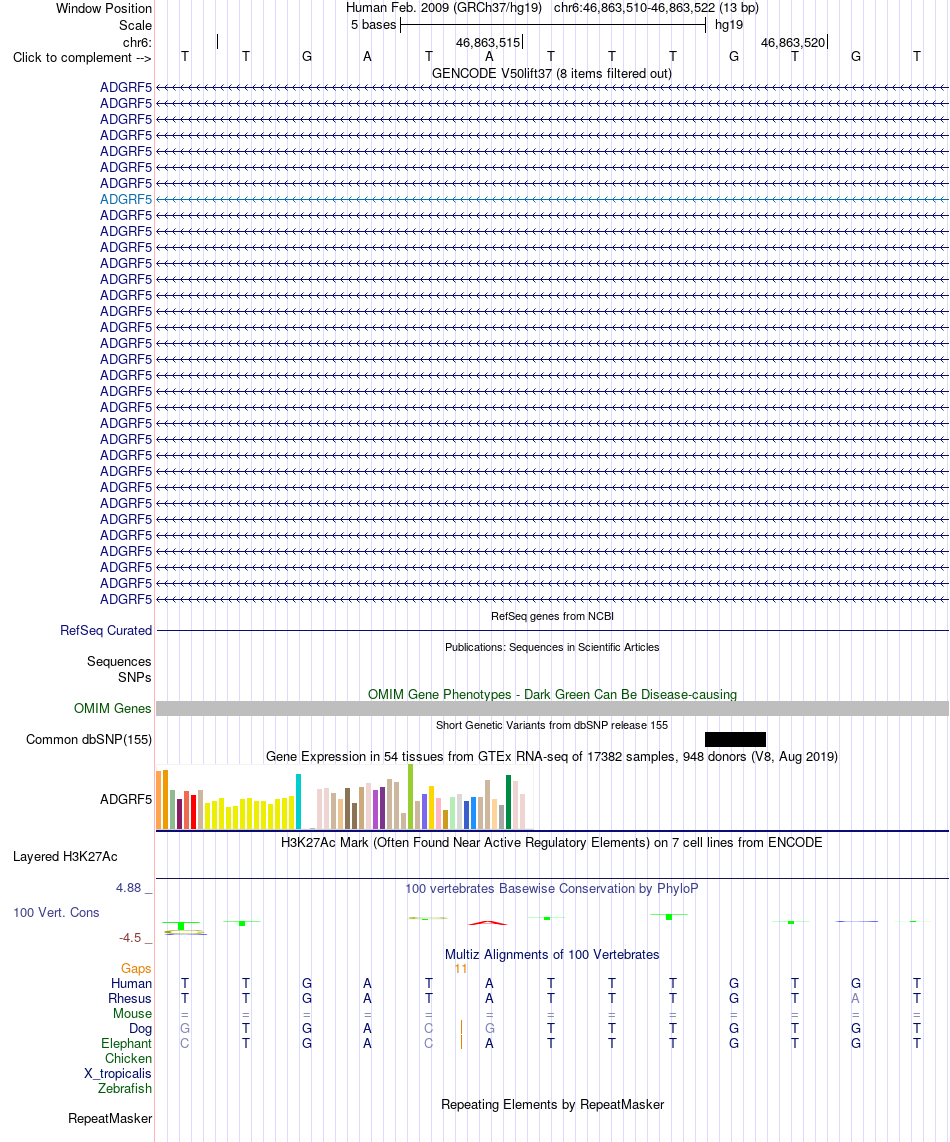Image resolution: width=950 pixels, height=1142 pixels.
Task: Click the gray OMIM Genes item bar
Action: pos(552,709)
